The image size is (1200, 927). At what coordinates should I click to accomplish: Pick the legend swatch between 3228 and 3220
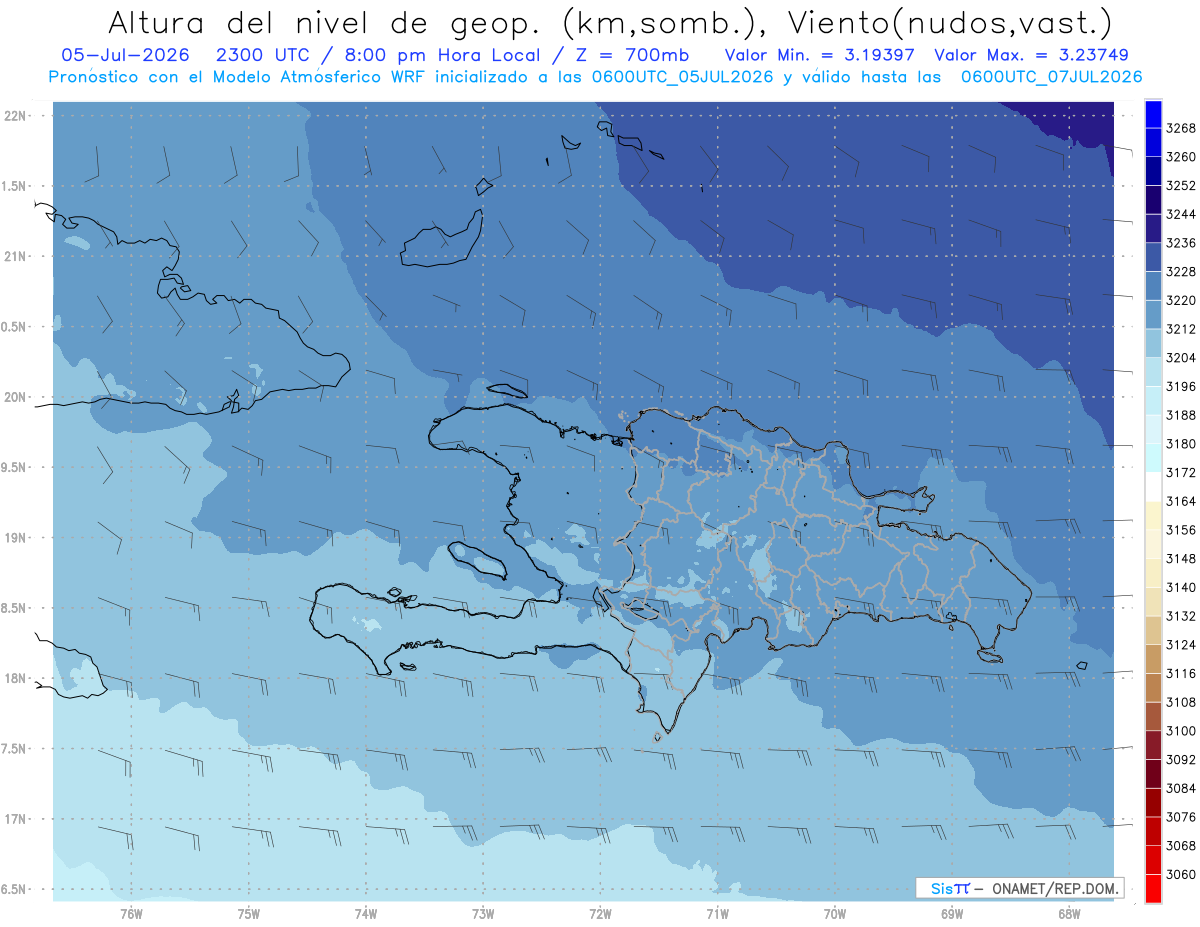1152,286
